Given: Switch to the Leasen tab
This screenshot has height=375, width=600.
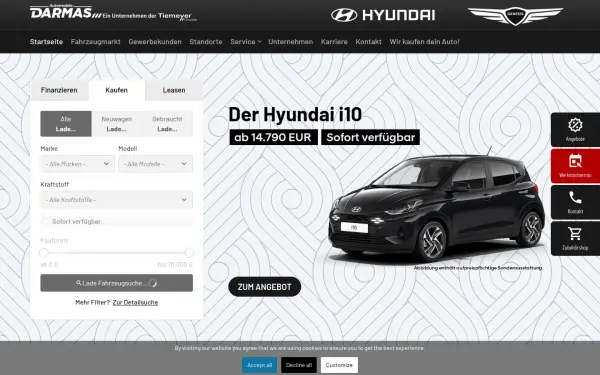Looking at the screenshot, I should 174,90.
